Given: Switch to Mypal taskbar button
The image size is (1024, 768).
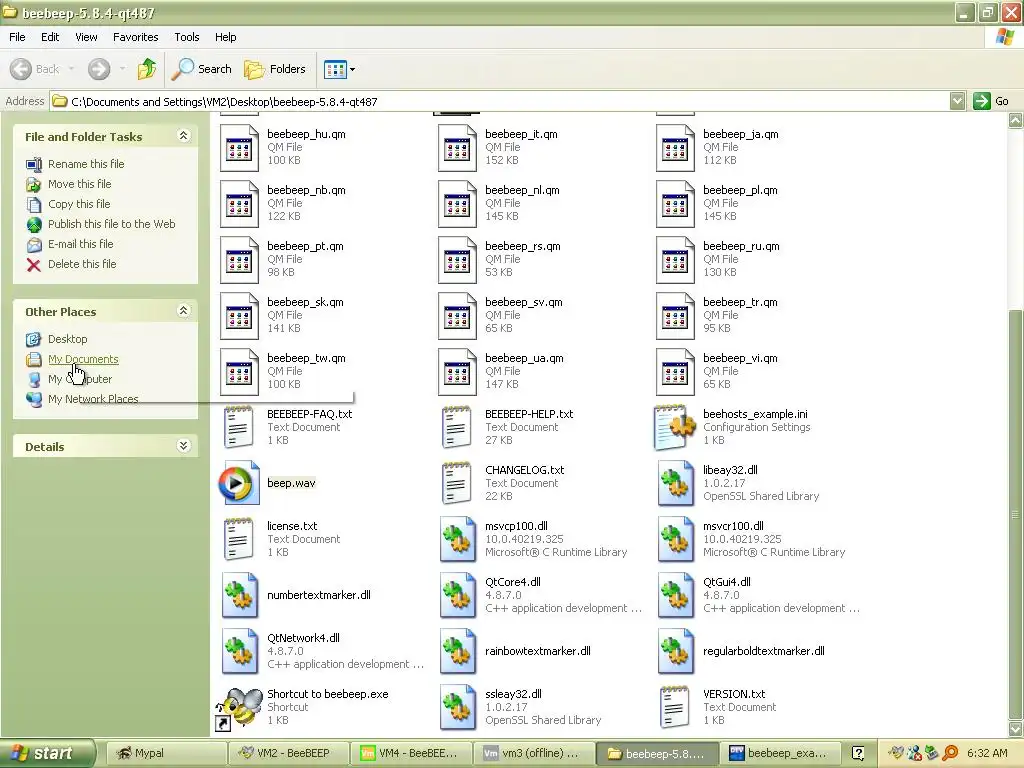Looking at the screenshot, I should click(165, 753).
